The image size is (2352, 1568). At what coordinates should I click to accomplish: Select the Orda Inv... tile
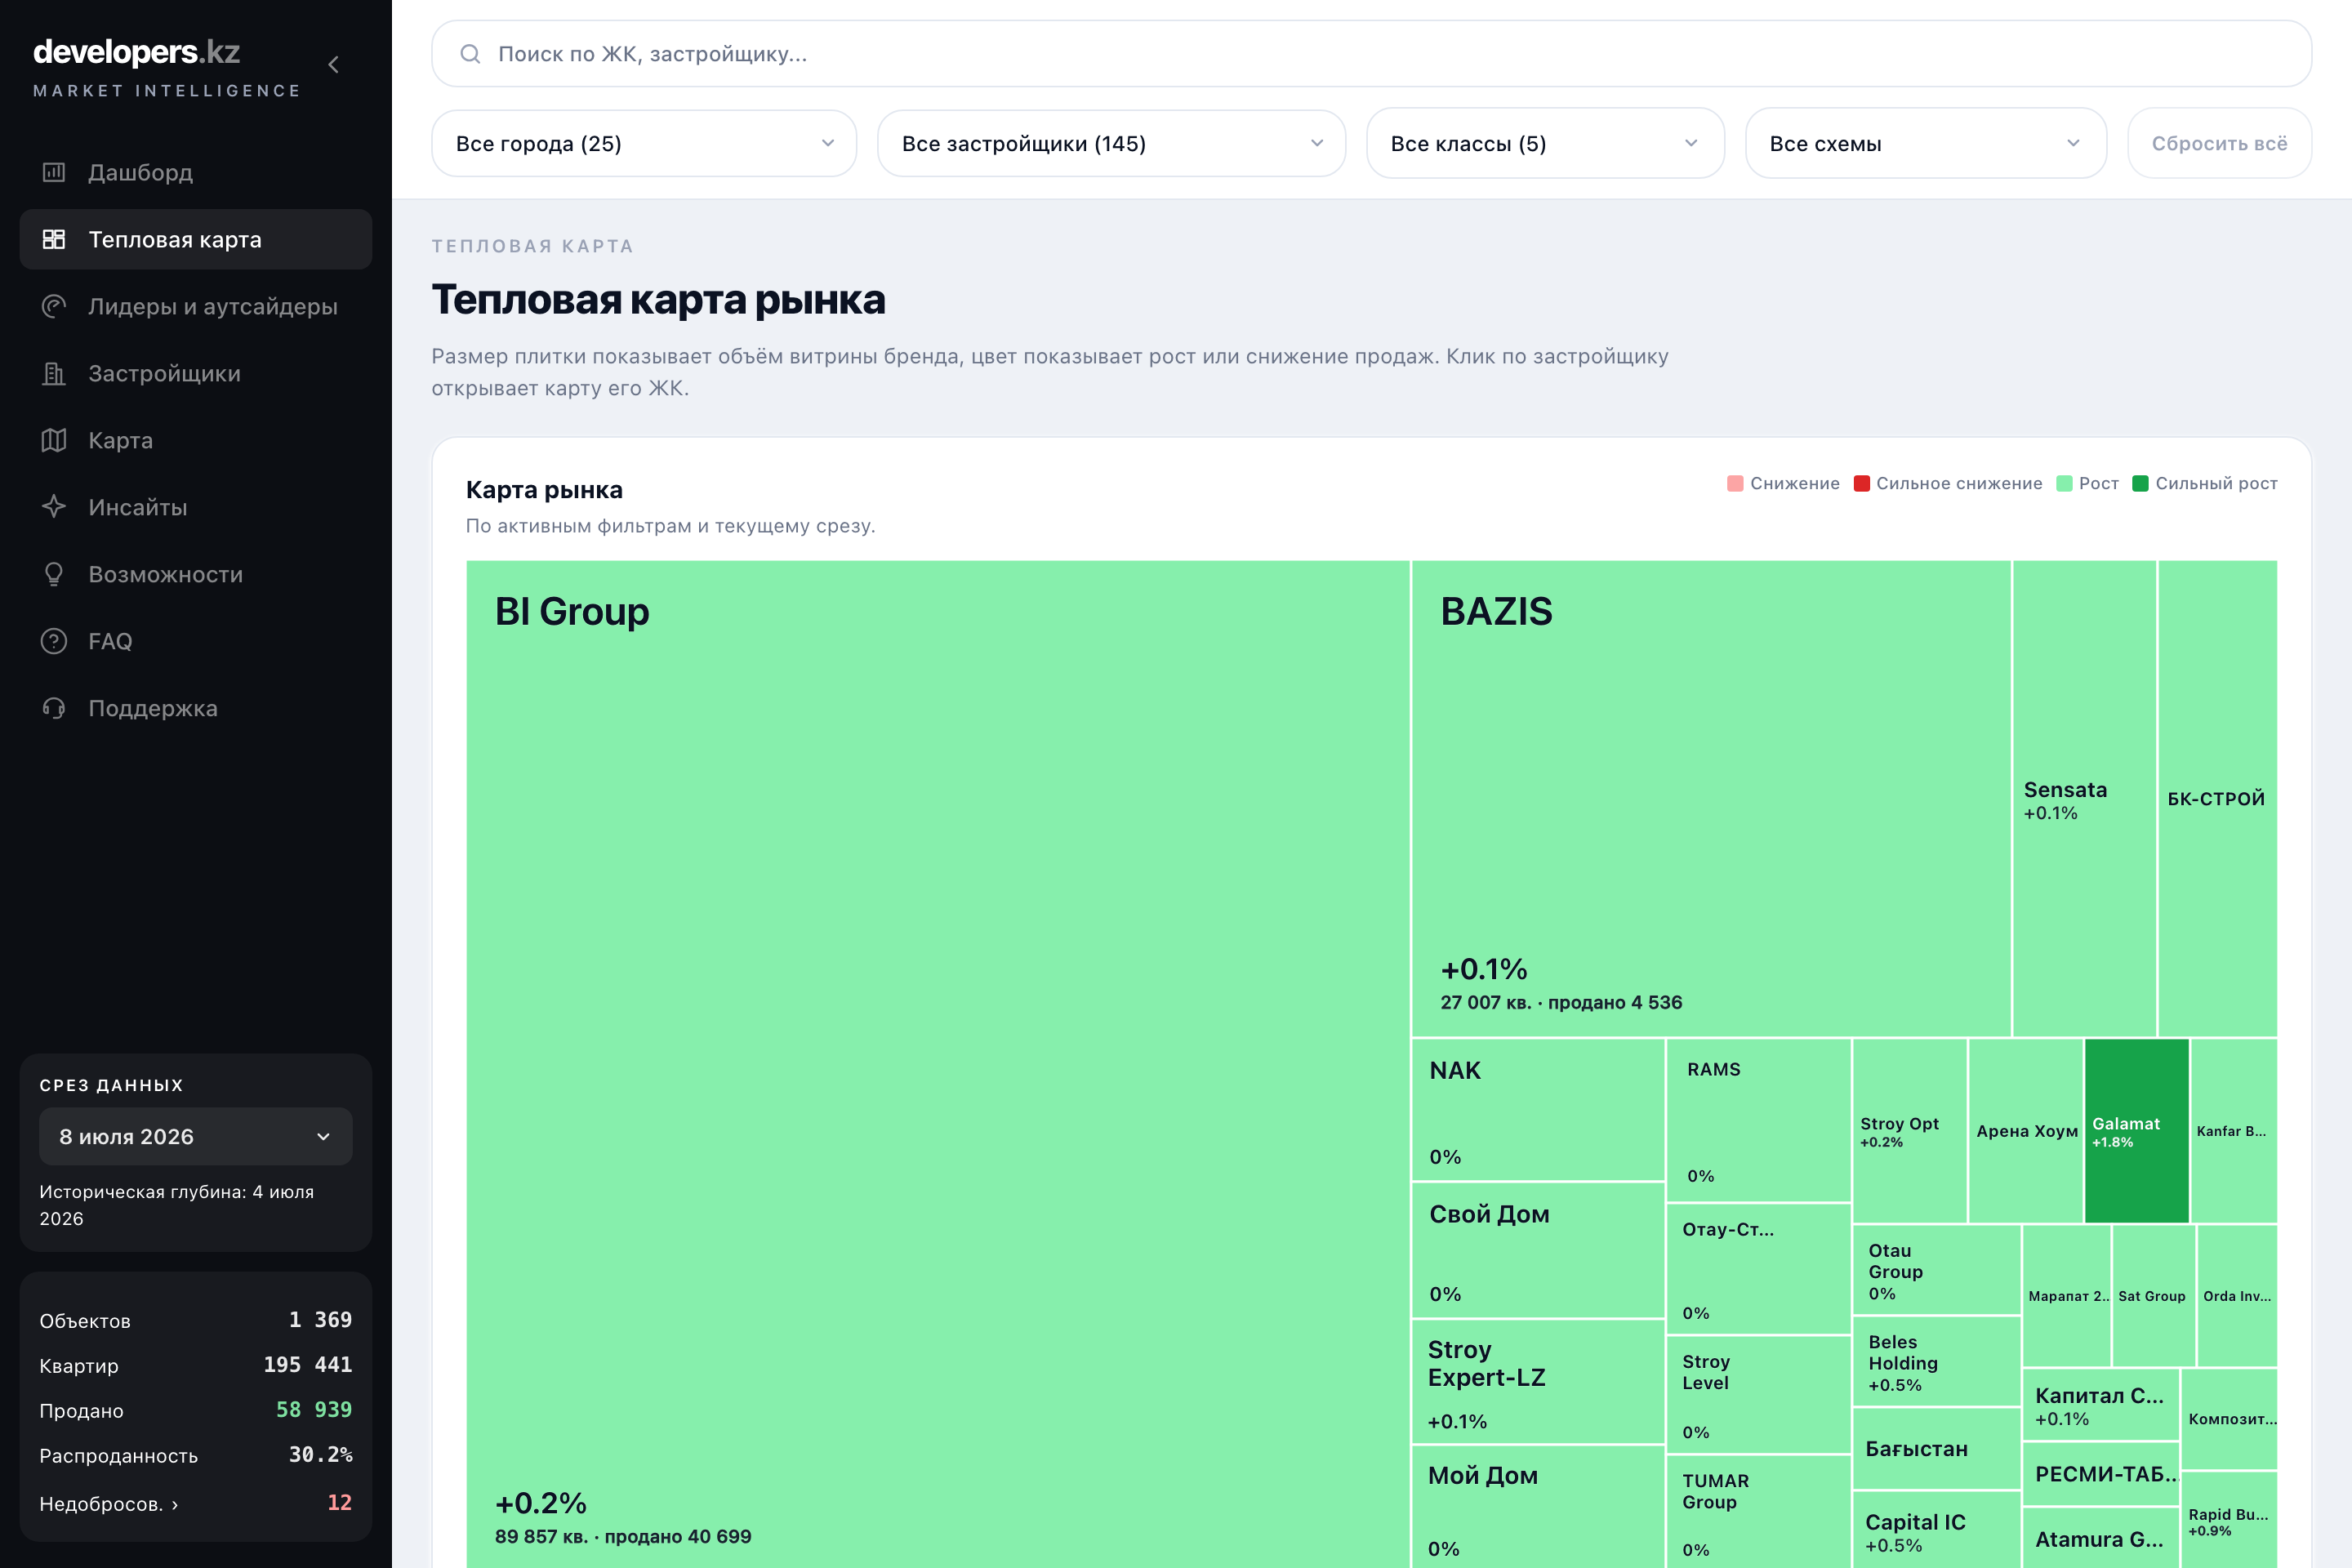point(2237,1296)
